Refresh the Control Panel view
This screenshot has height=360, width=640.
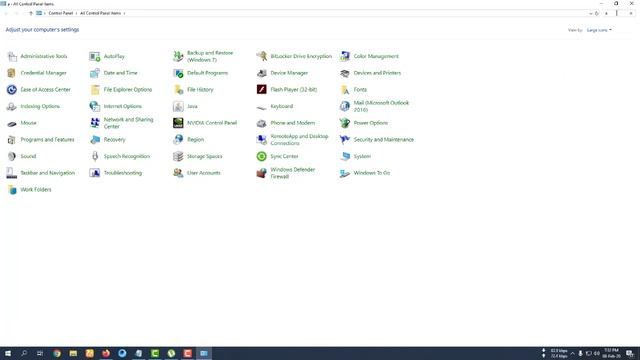[597, 13]
